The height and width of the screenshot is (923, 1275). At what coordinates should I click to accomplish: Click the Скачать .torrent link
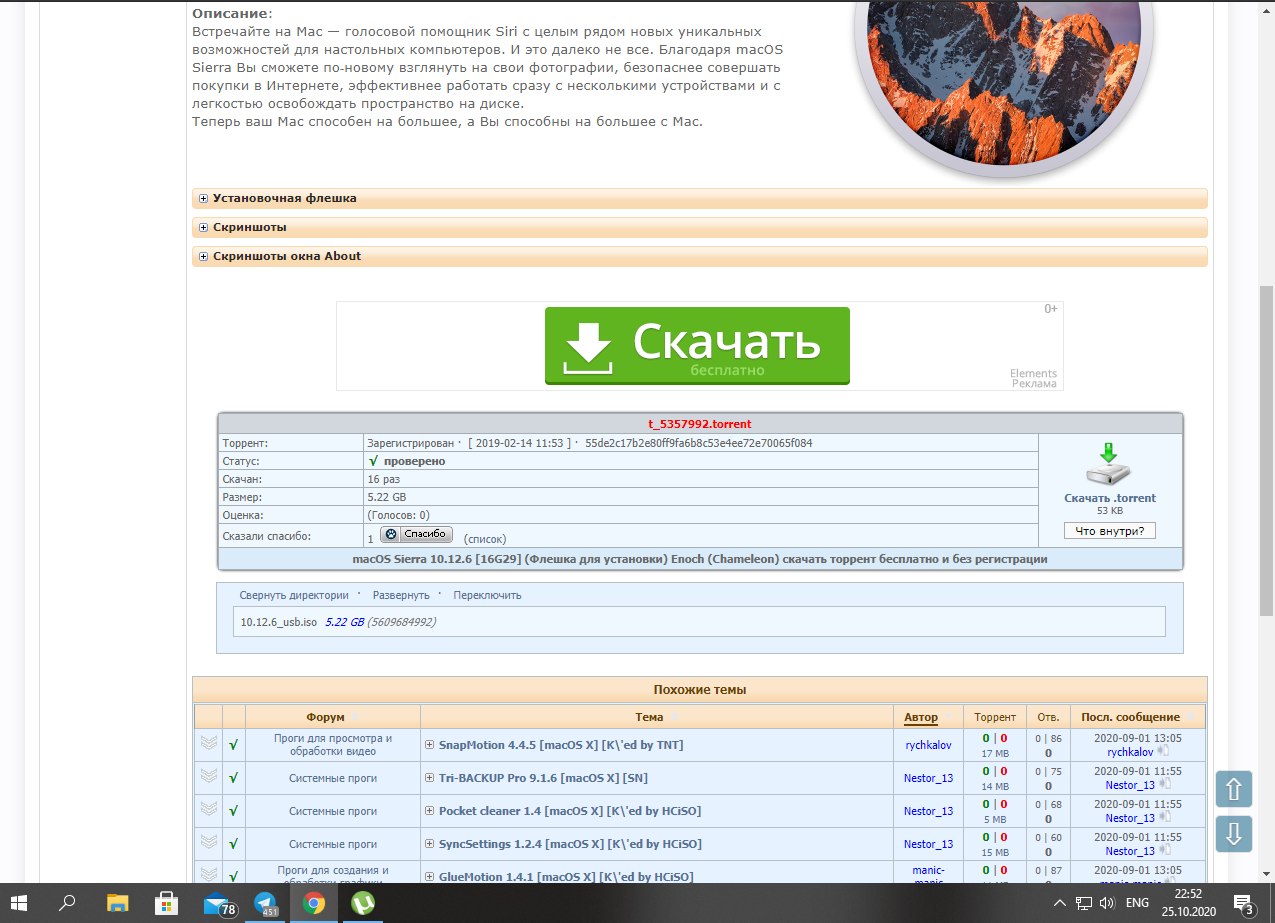pyautogui.click(x=1110, y=498)
